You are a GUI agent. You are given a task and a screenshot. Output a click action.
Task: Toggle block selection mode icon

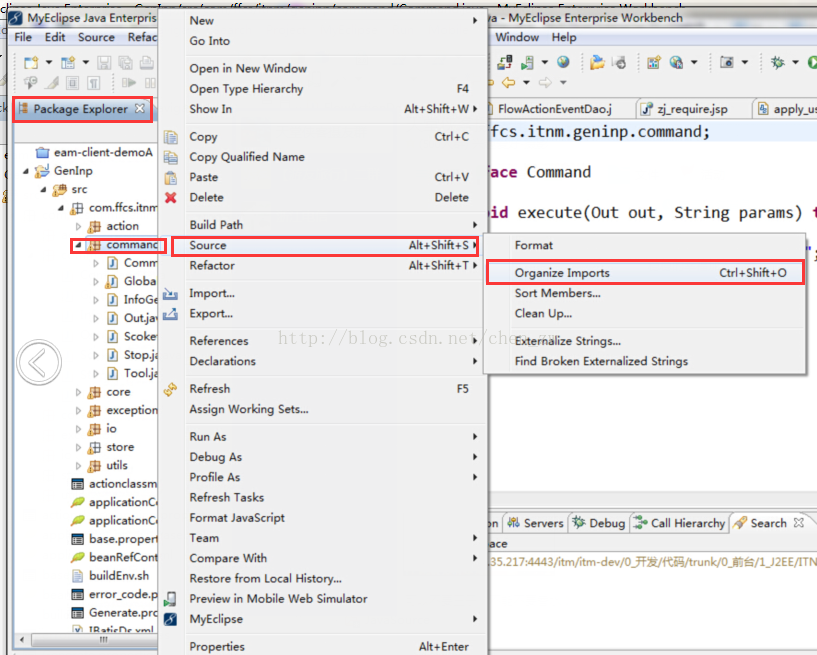[x=72, y=83]
